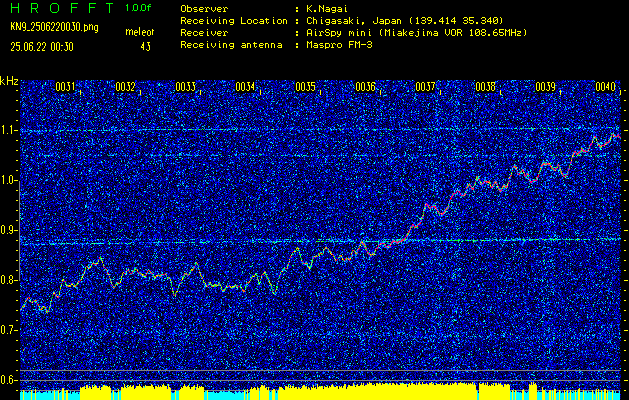Click the 0040 time marker
This screenshot has width=629, height=400.
click(605, 87)
